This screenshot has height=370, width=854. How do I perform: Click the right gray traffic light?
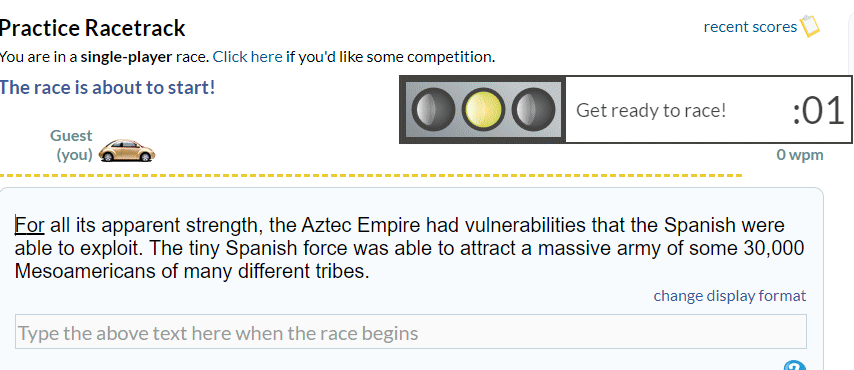point(533,110)
